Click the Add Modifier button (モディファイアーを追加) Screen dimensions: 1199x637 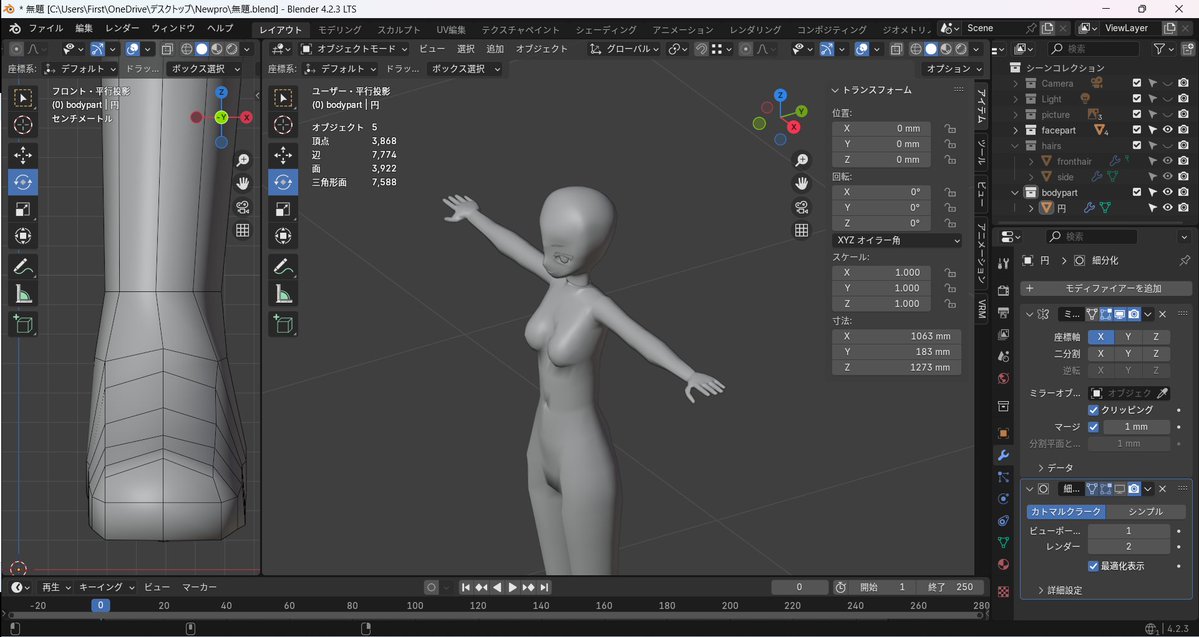tap(1106, 288)
